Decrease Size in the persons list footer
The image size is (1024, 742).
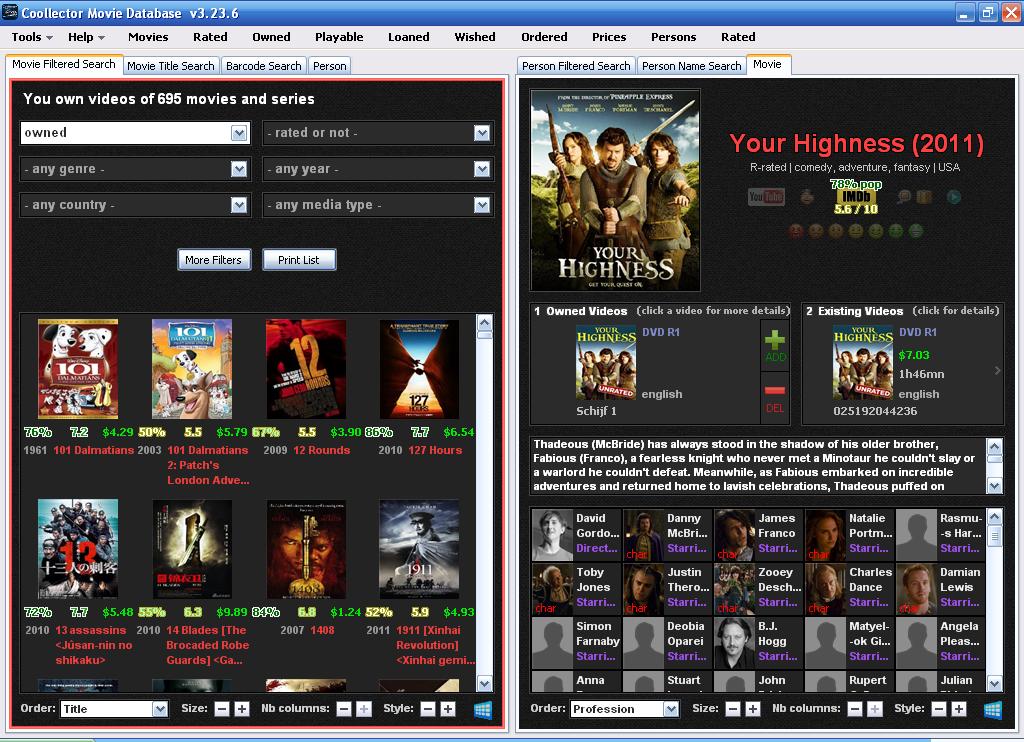(x=733, y=709)
